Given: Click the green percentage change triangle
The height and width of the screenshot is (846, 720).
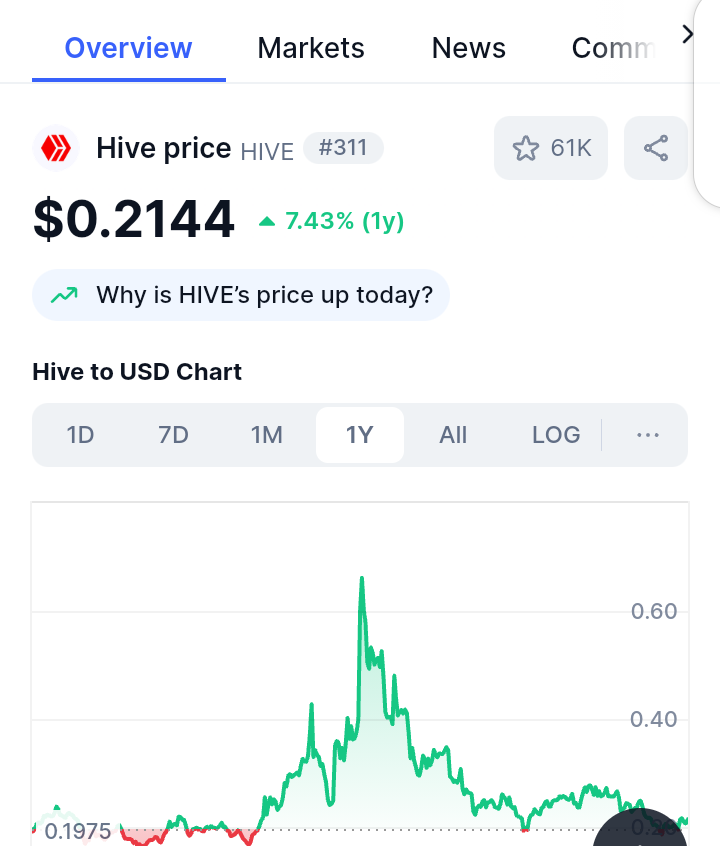Looking at the screenshot, I should (267, 222).
